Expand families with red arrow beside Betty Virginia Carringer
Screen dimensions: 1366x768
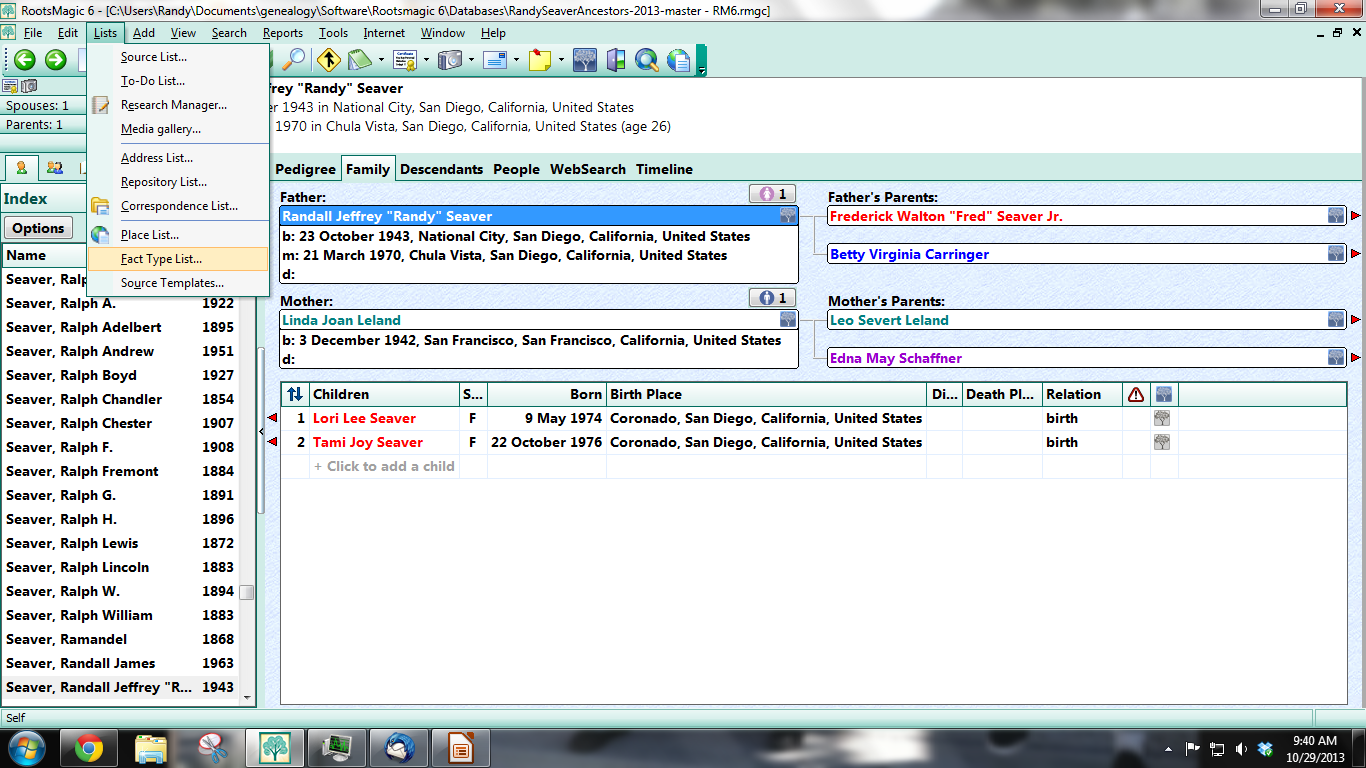pos(1356,253)
